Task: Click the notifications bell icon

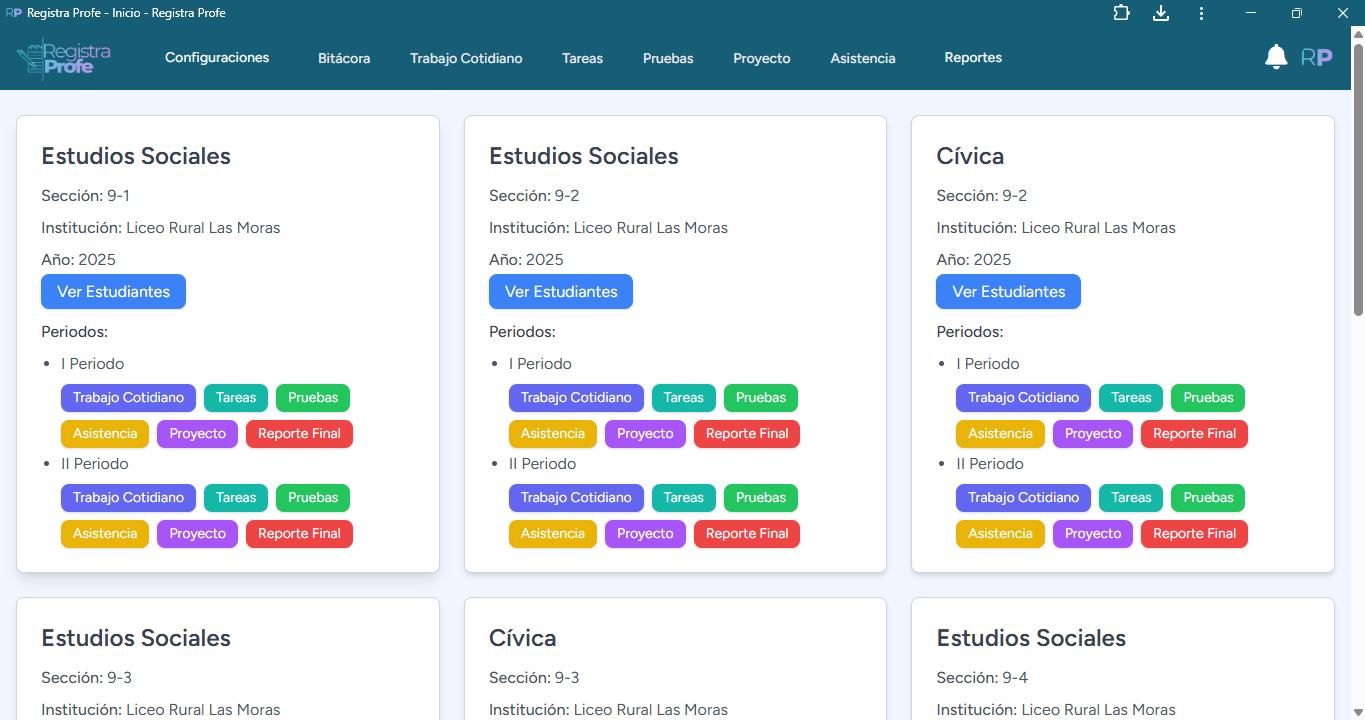Action: (1276, 57)
